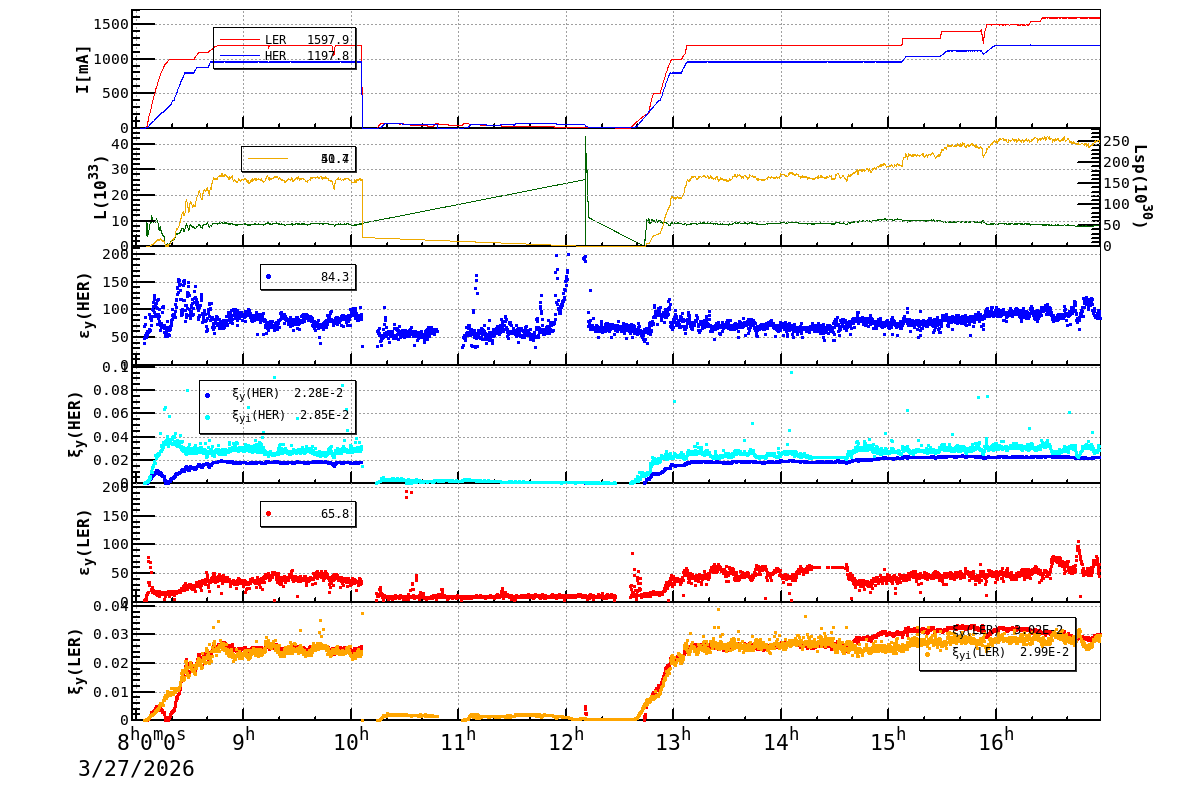Click the 14h time axis label

pos(779,742)
